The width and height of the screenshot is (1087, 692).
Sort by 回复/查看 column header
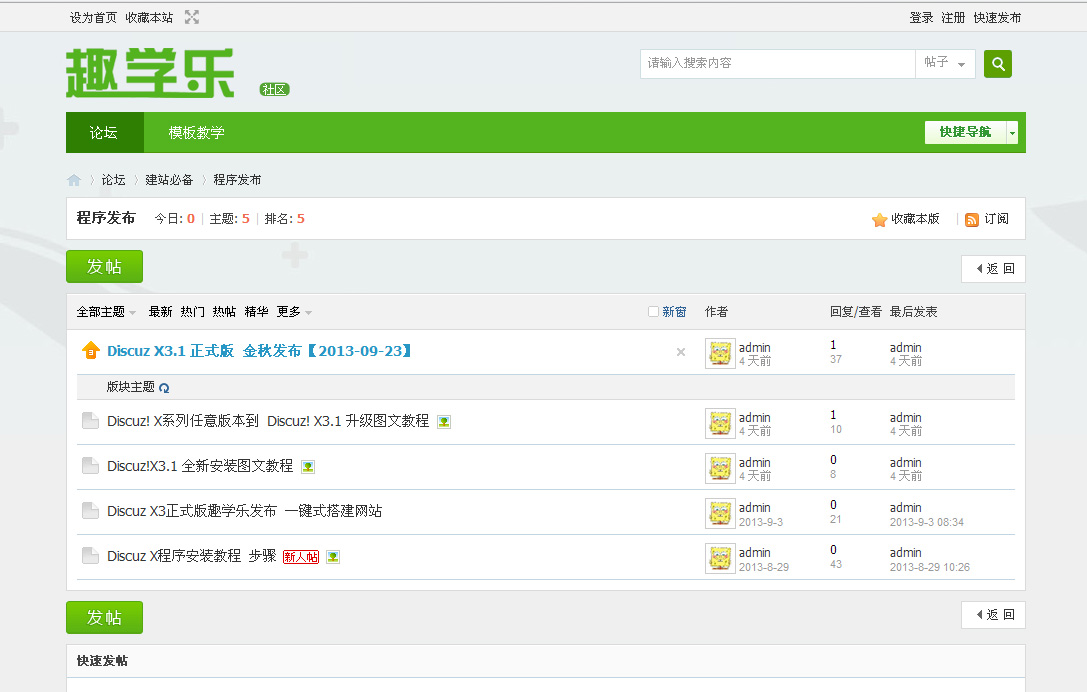[x=855, y=312]
